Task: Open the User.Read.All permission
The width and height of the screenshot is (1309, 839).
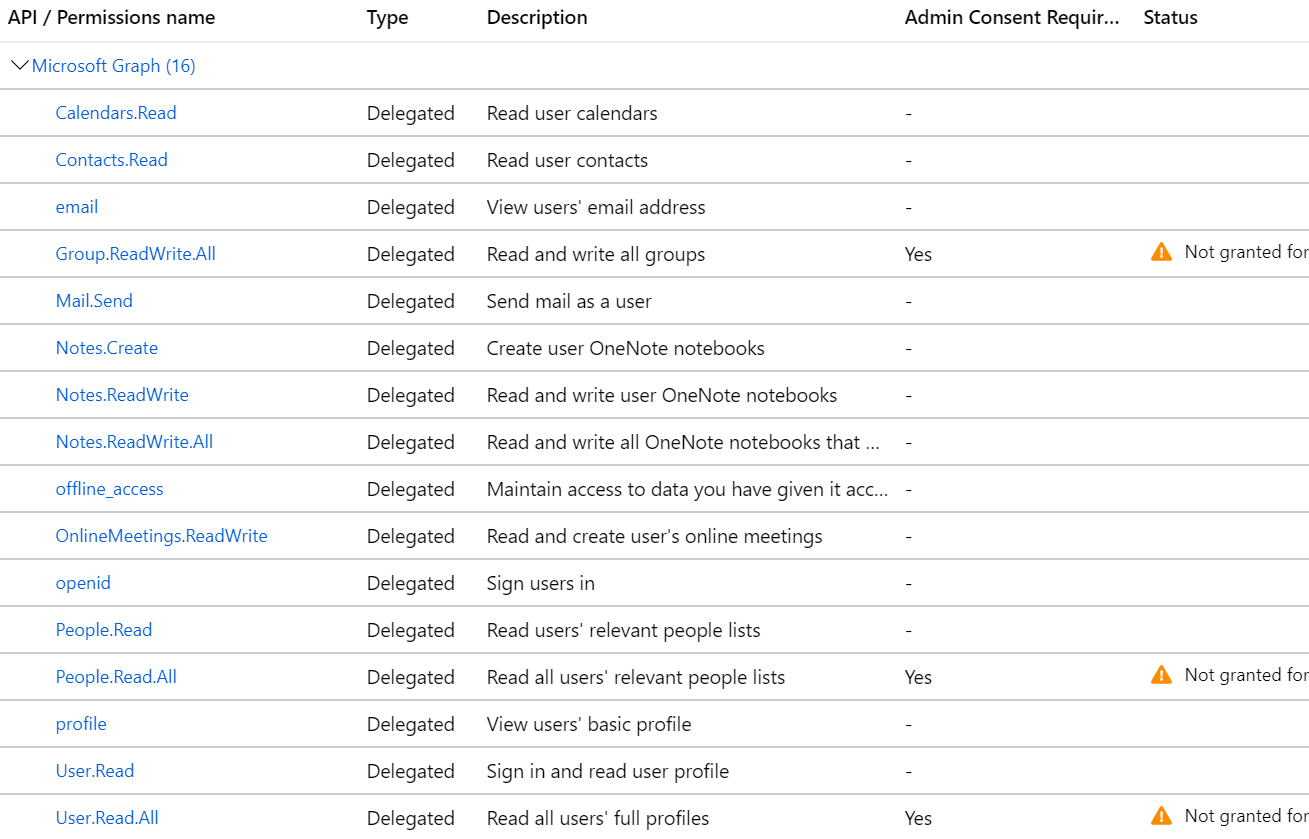Action: [107, 818]
